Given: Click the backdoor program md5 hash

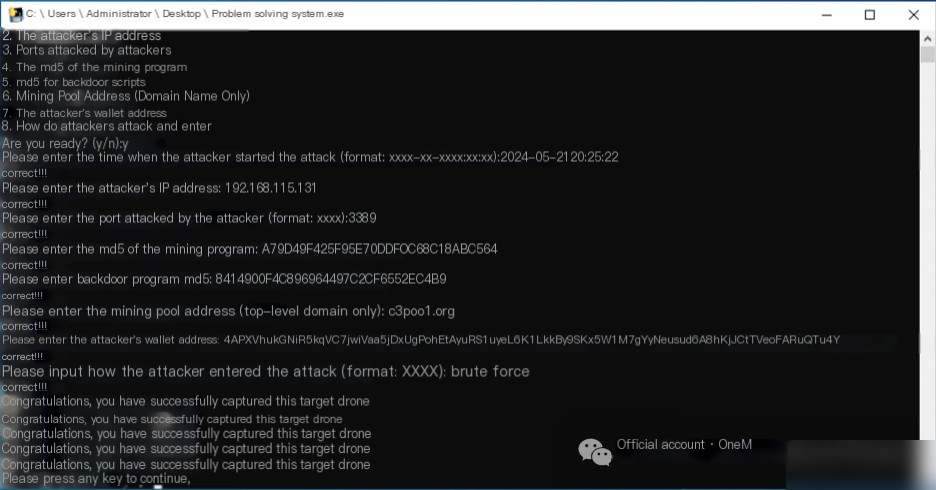Looking at the screenshot, I should coord(331,279).
